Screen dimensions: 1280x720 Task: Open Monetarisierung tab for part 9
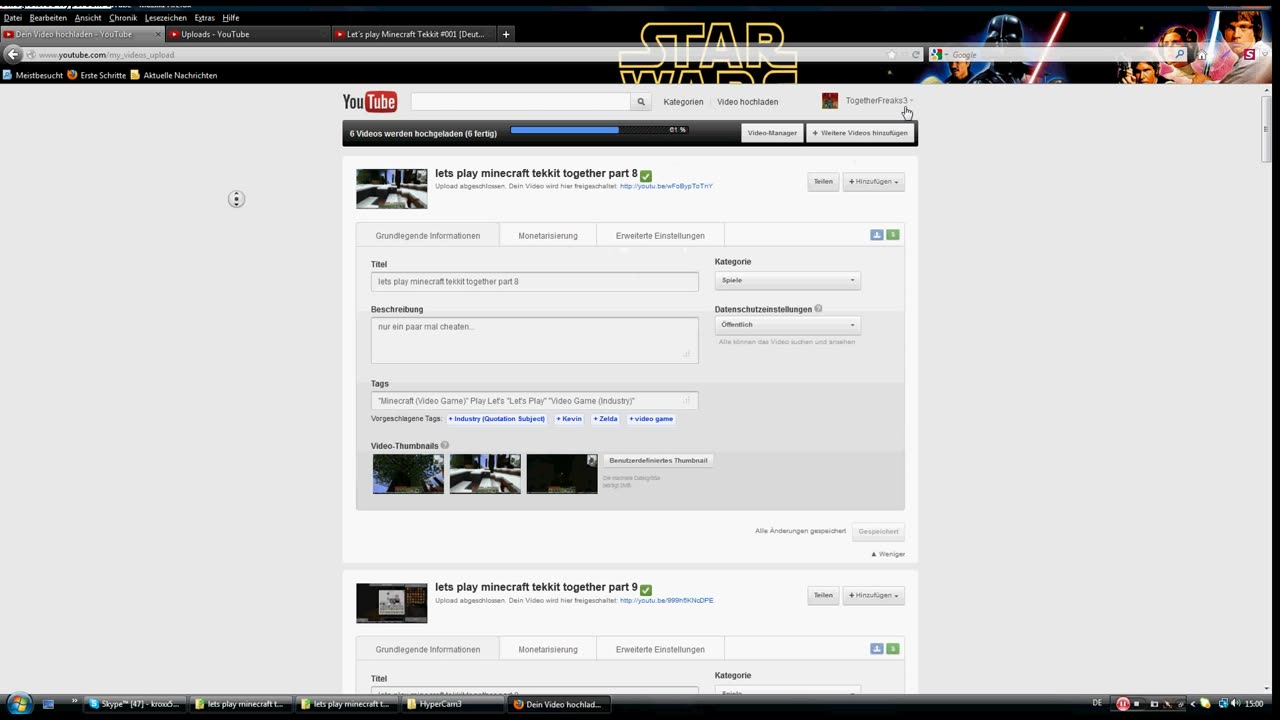[x=548, y=650]
